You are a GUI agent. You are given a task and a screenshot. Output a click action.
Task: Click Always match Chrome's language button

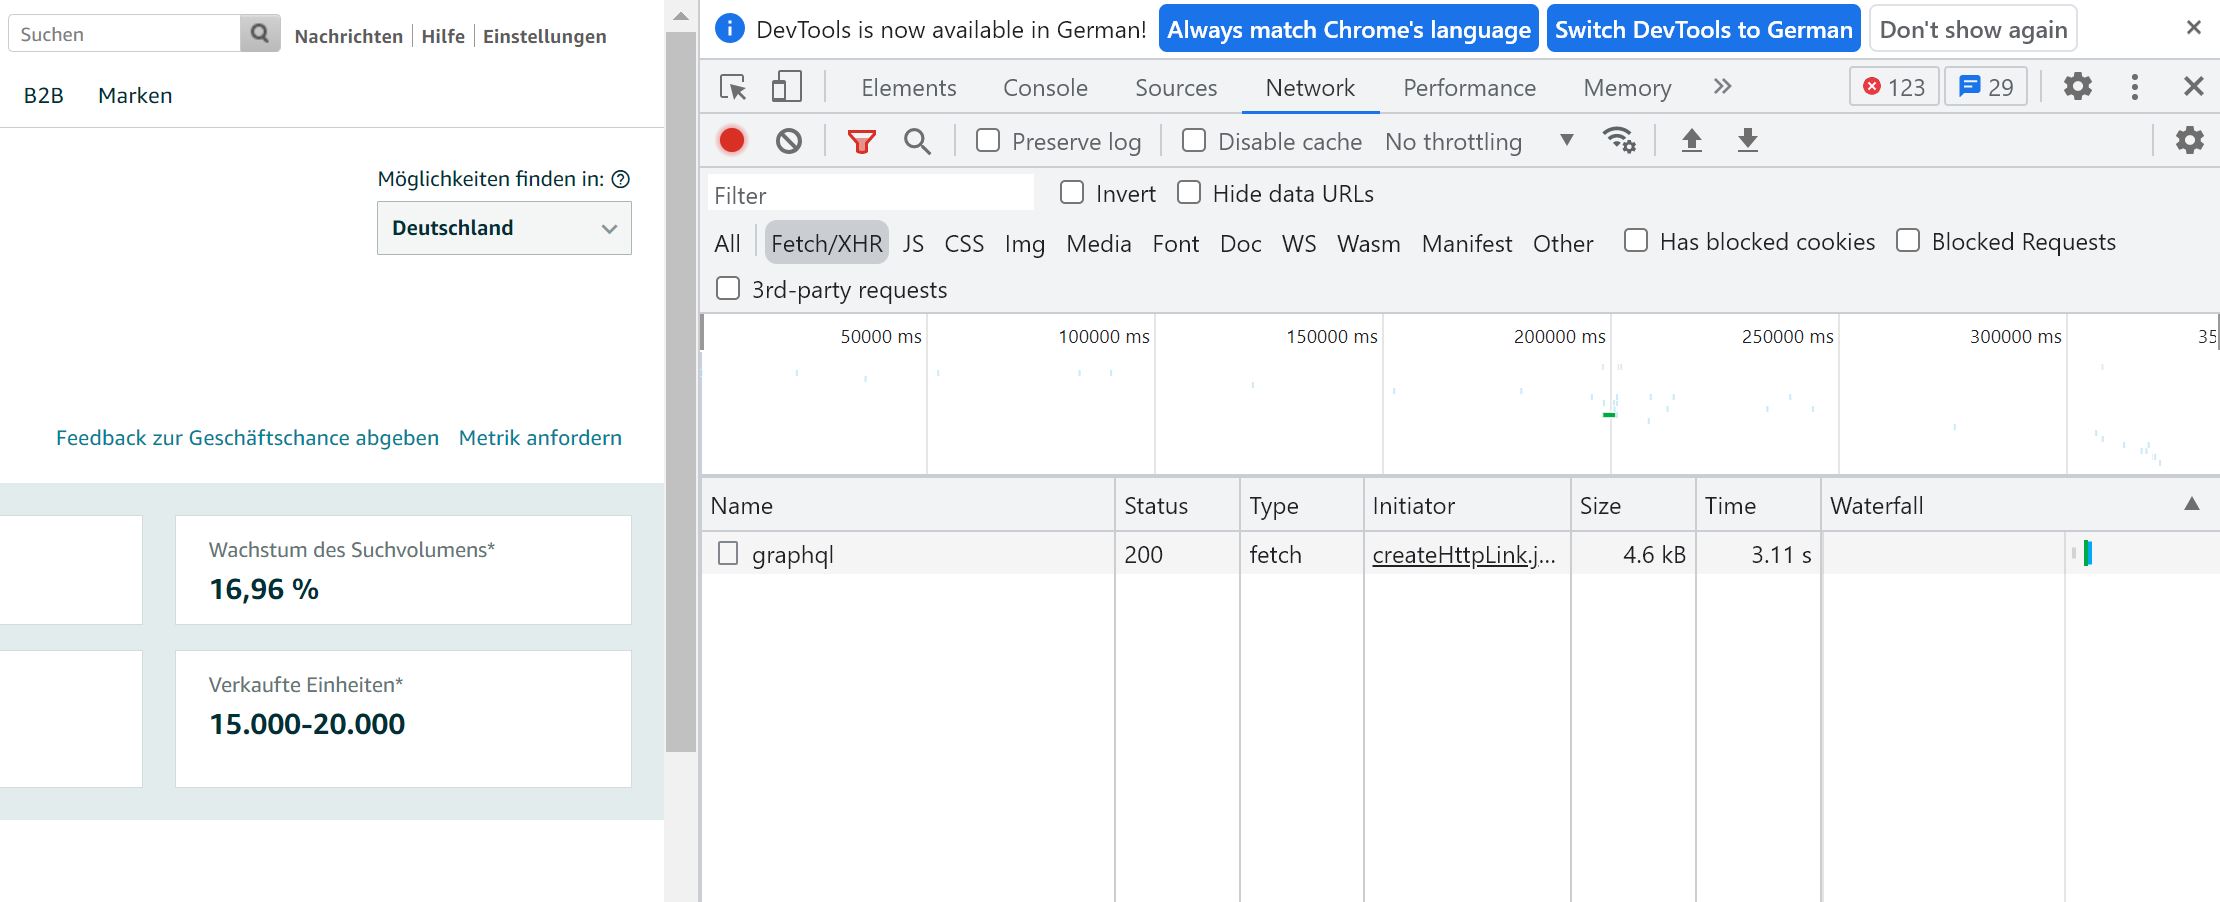(1349, 29)
